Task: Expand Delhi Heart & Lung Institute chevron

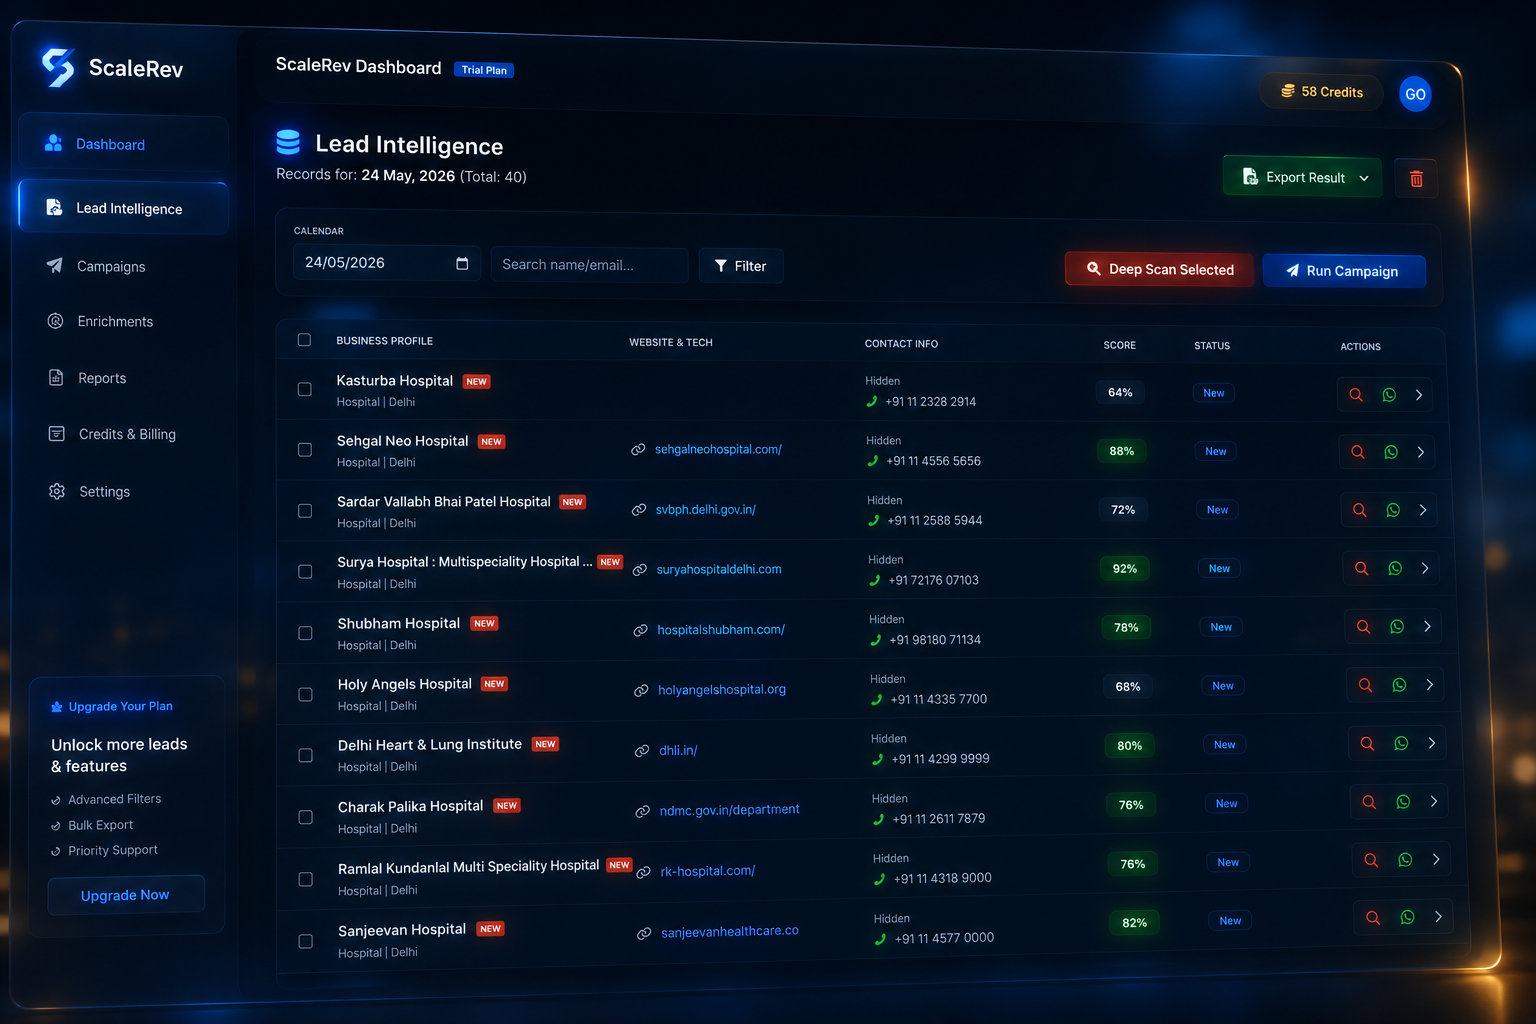Action: [x=1432, y=743]
